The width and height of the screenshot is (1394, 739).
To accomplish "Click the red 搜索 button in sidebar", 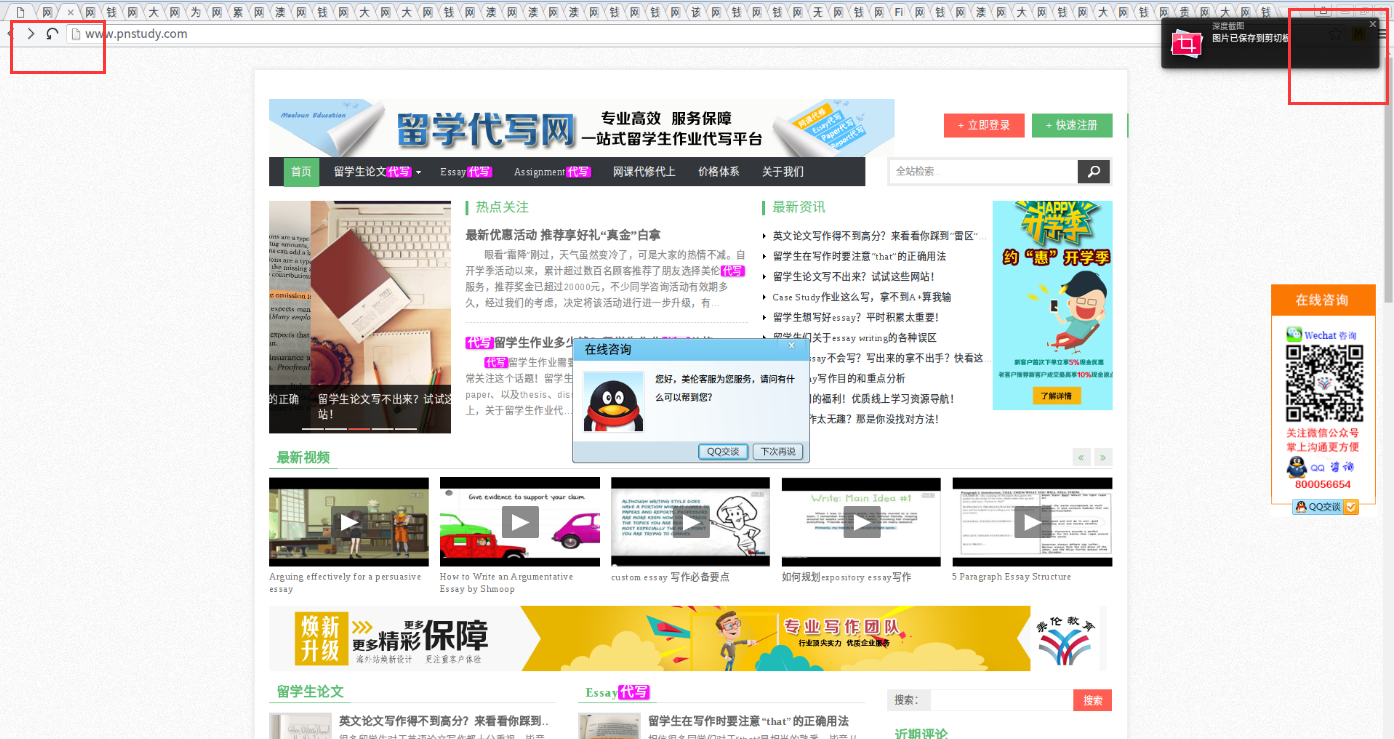I will tap(1093, 700).
